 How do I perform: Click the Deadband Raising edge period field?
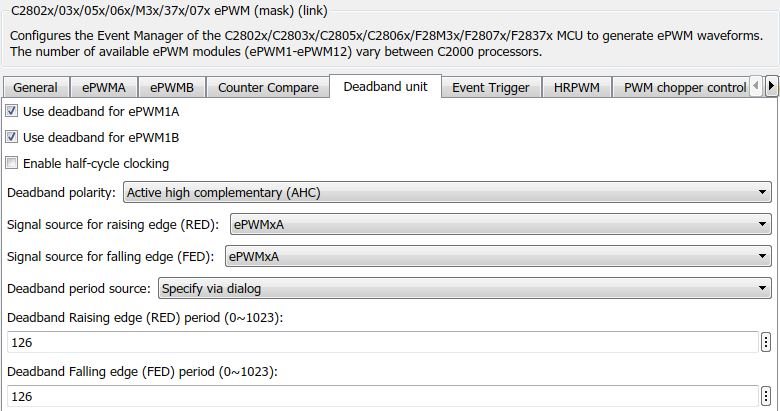(380, 343)
